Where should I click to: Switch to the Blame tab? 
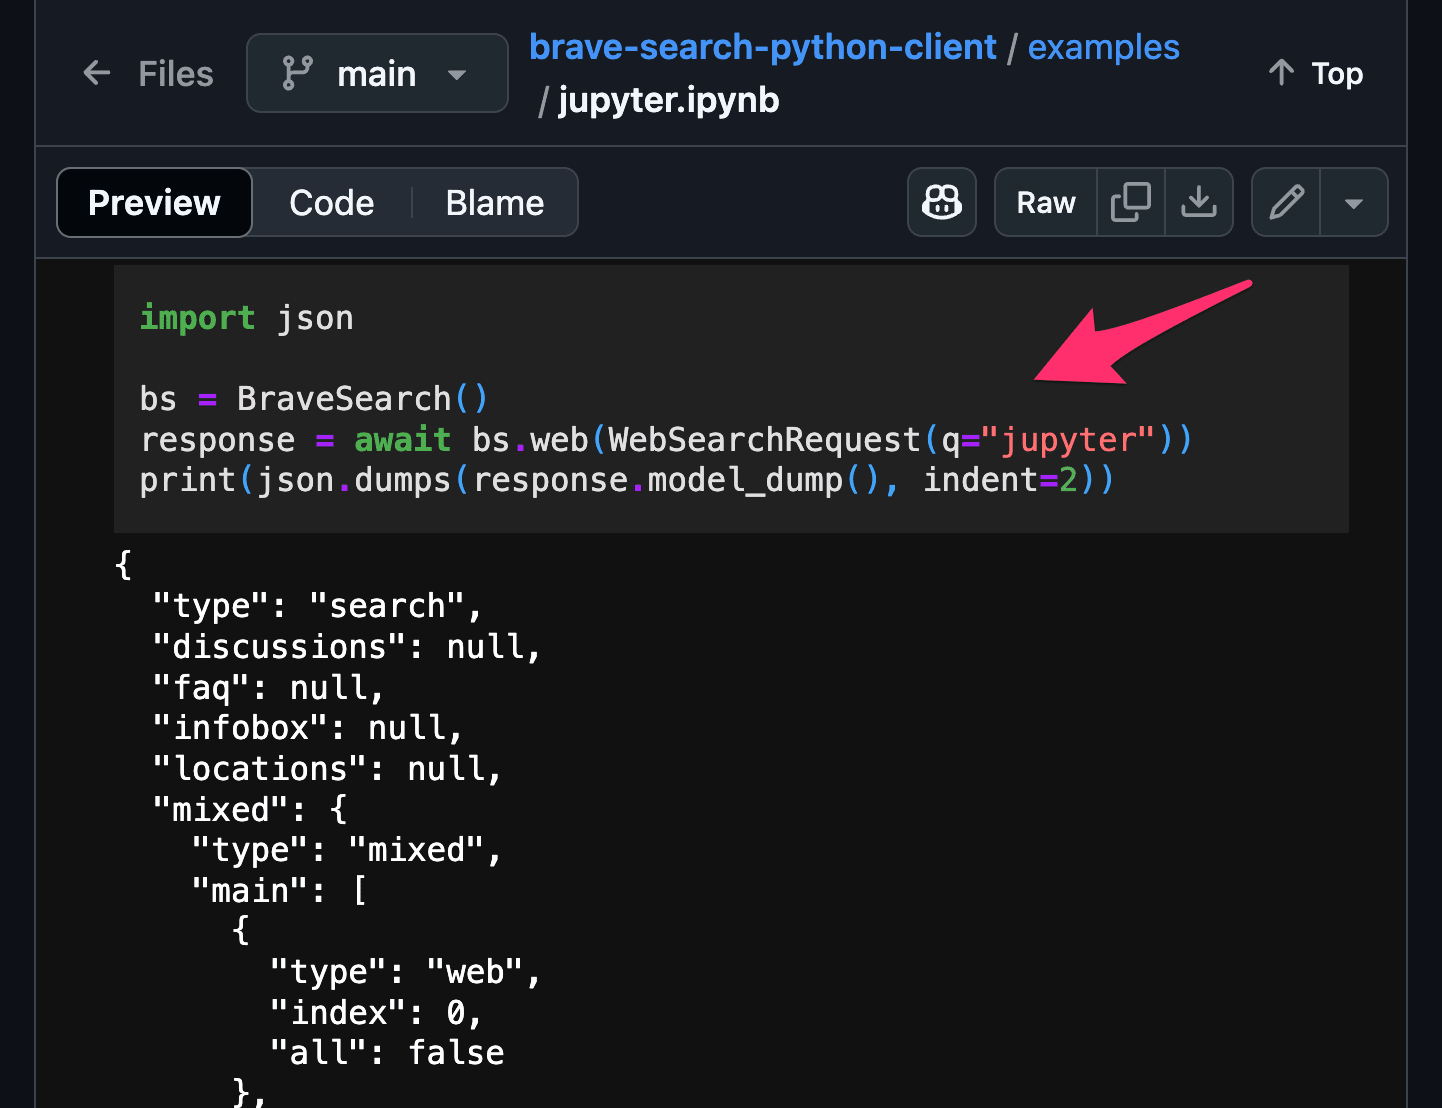[494, 202]
